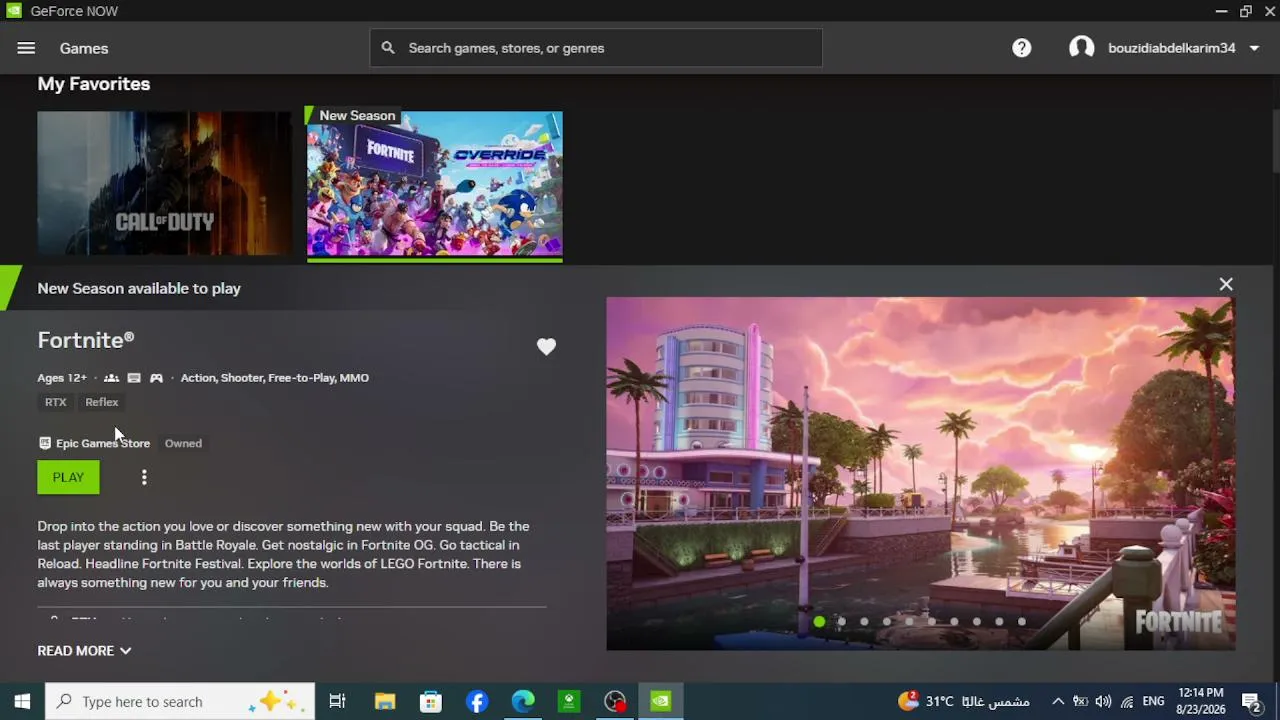Click the RTX tag
Screen dimensions: 1280x720
(55, 402)
